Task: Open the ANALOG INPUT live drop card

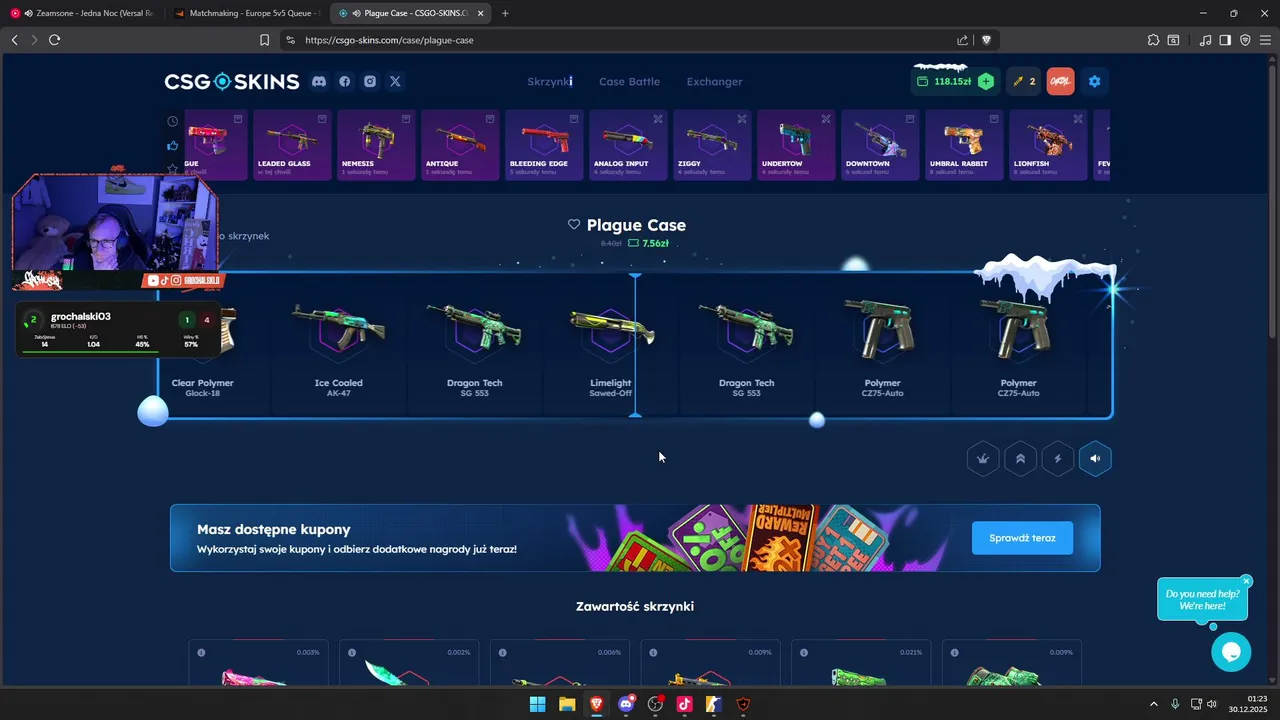Action: coord(628,145)
